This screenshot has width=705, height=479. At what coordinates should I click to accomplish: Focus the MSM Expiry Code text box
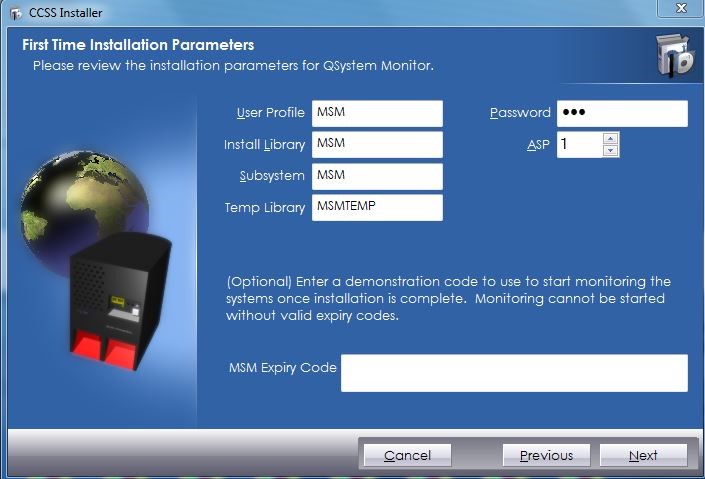(514, 372)
